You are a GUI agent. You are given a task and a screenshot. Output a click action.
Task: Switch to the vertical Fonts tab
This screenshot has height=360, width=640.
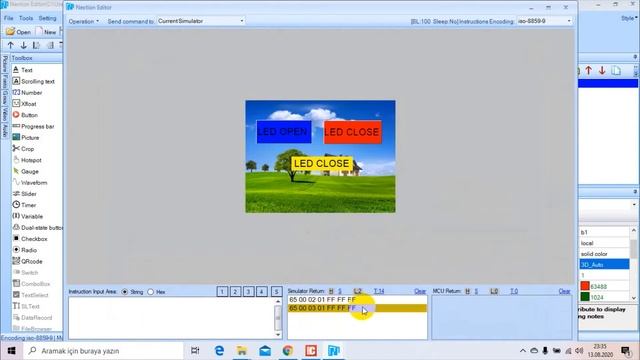[4, 81]
